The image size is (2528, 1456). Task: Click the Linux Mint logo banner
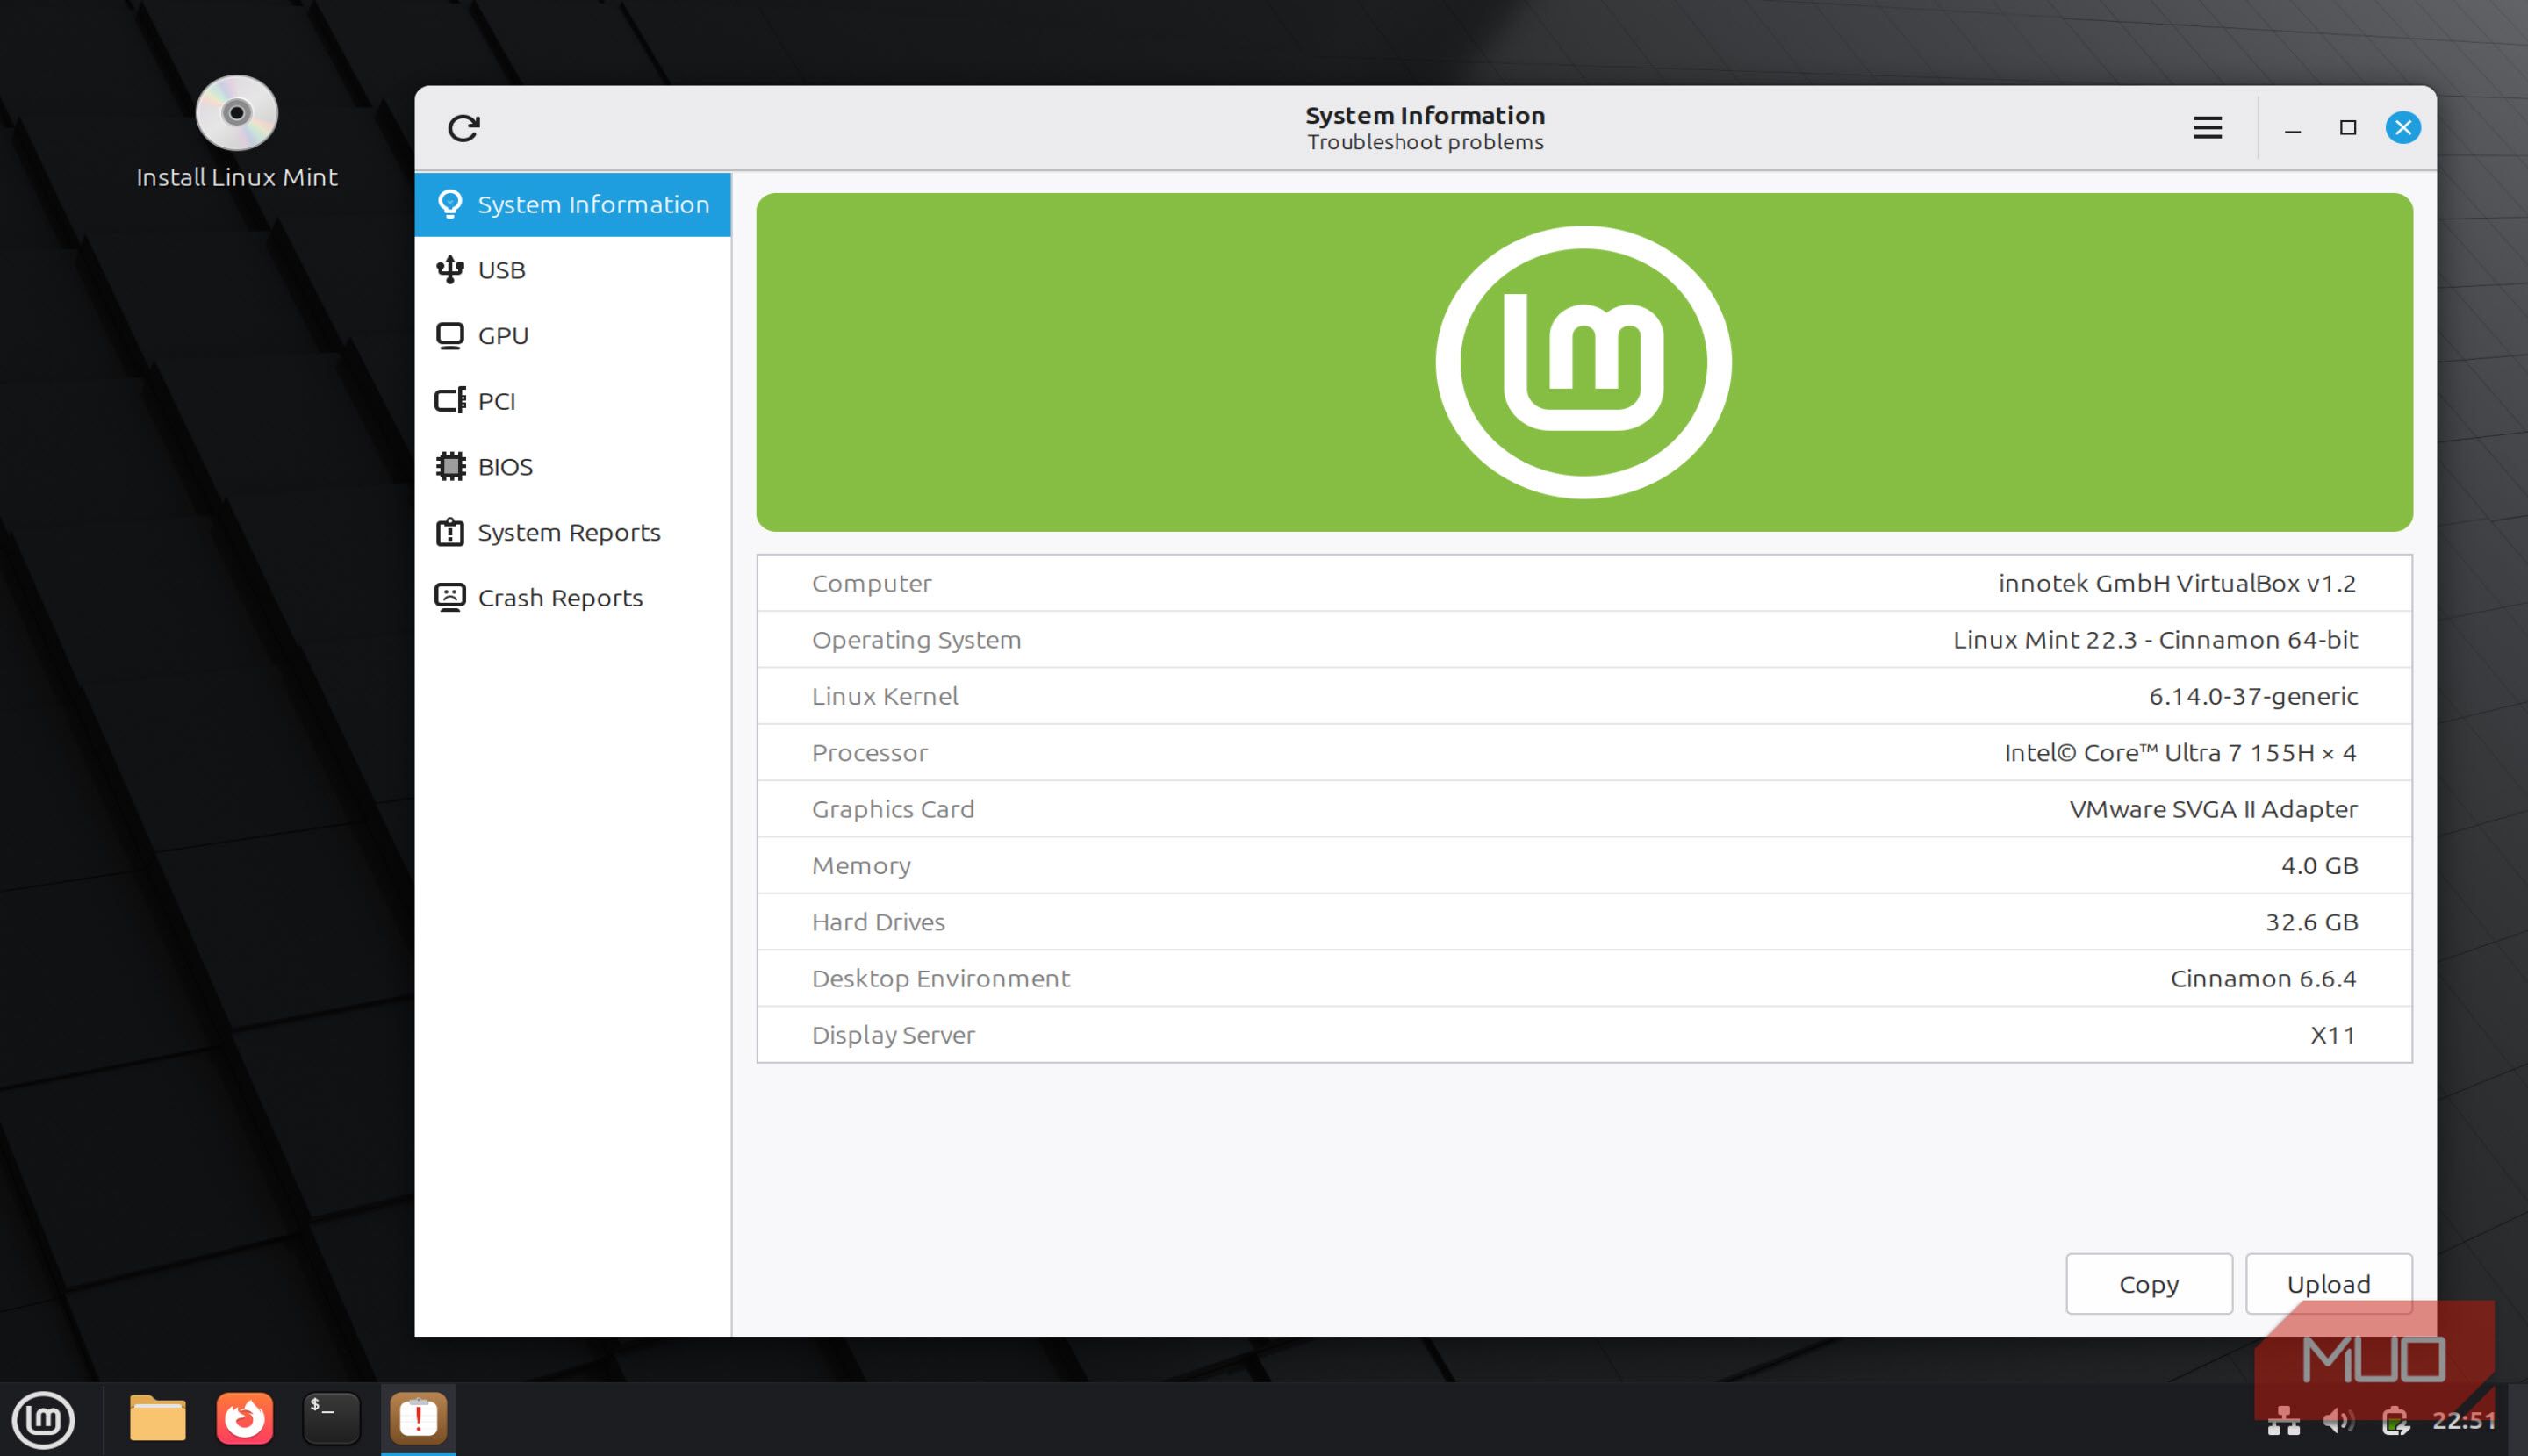pyautogui.click(x=1584, y=362)
